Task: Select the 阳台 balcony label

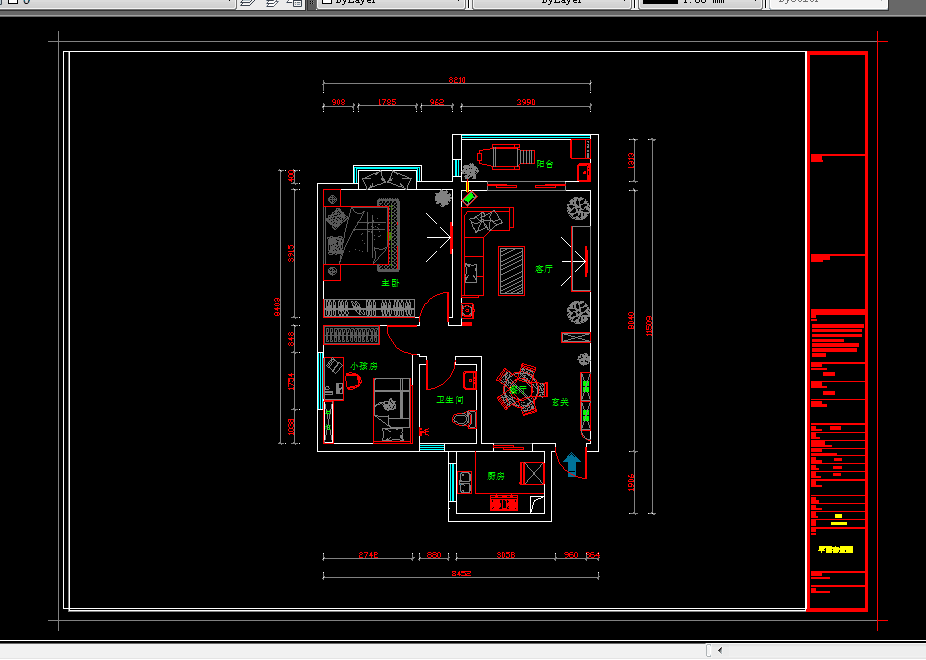Action: point(545,163)
